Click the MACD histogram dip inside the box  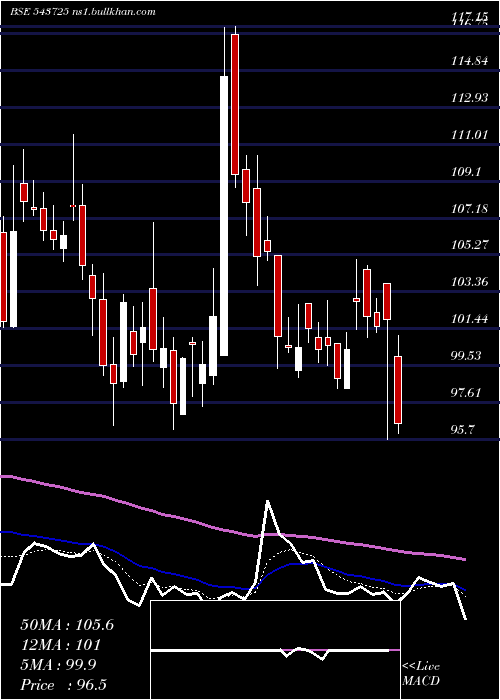(322, 658)
